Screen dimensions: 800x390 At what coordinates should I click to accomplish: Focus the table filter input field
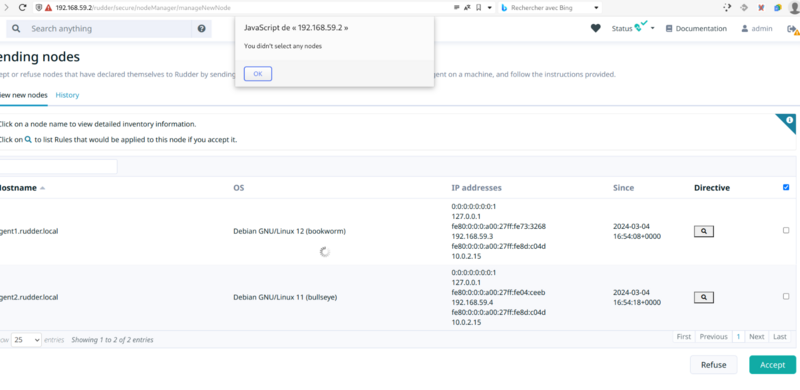[x=58, y=166]
